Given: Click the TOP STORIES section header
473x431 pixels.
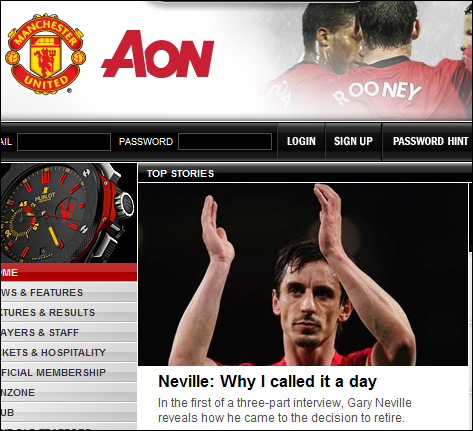Looking at the screenshot, I should 180,174.
